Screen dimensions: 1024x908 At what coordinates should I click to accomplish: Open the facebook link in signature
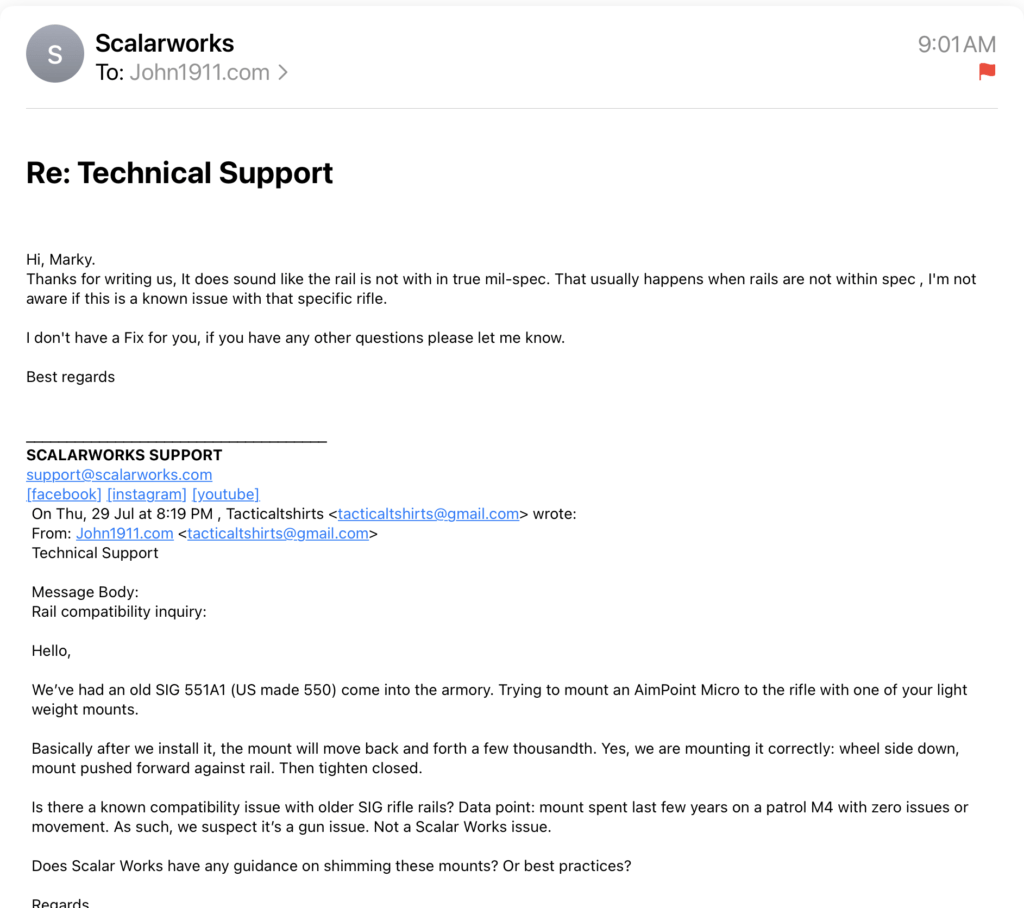(64, 494)
